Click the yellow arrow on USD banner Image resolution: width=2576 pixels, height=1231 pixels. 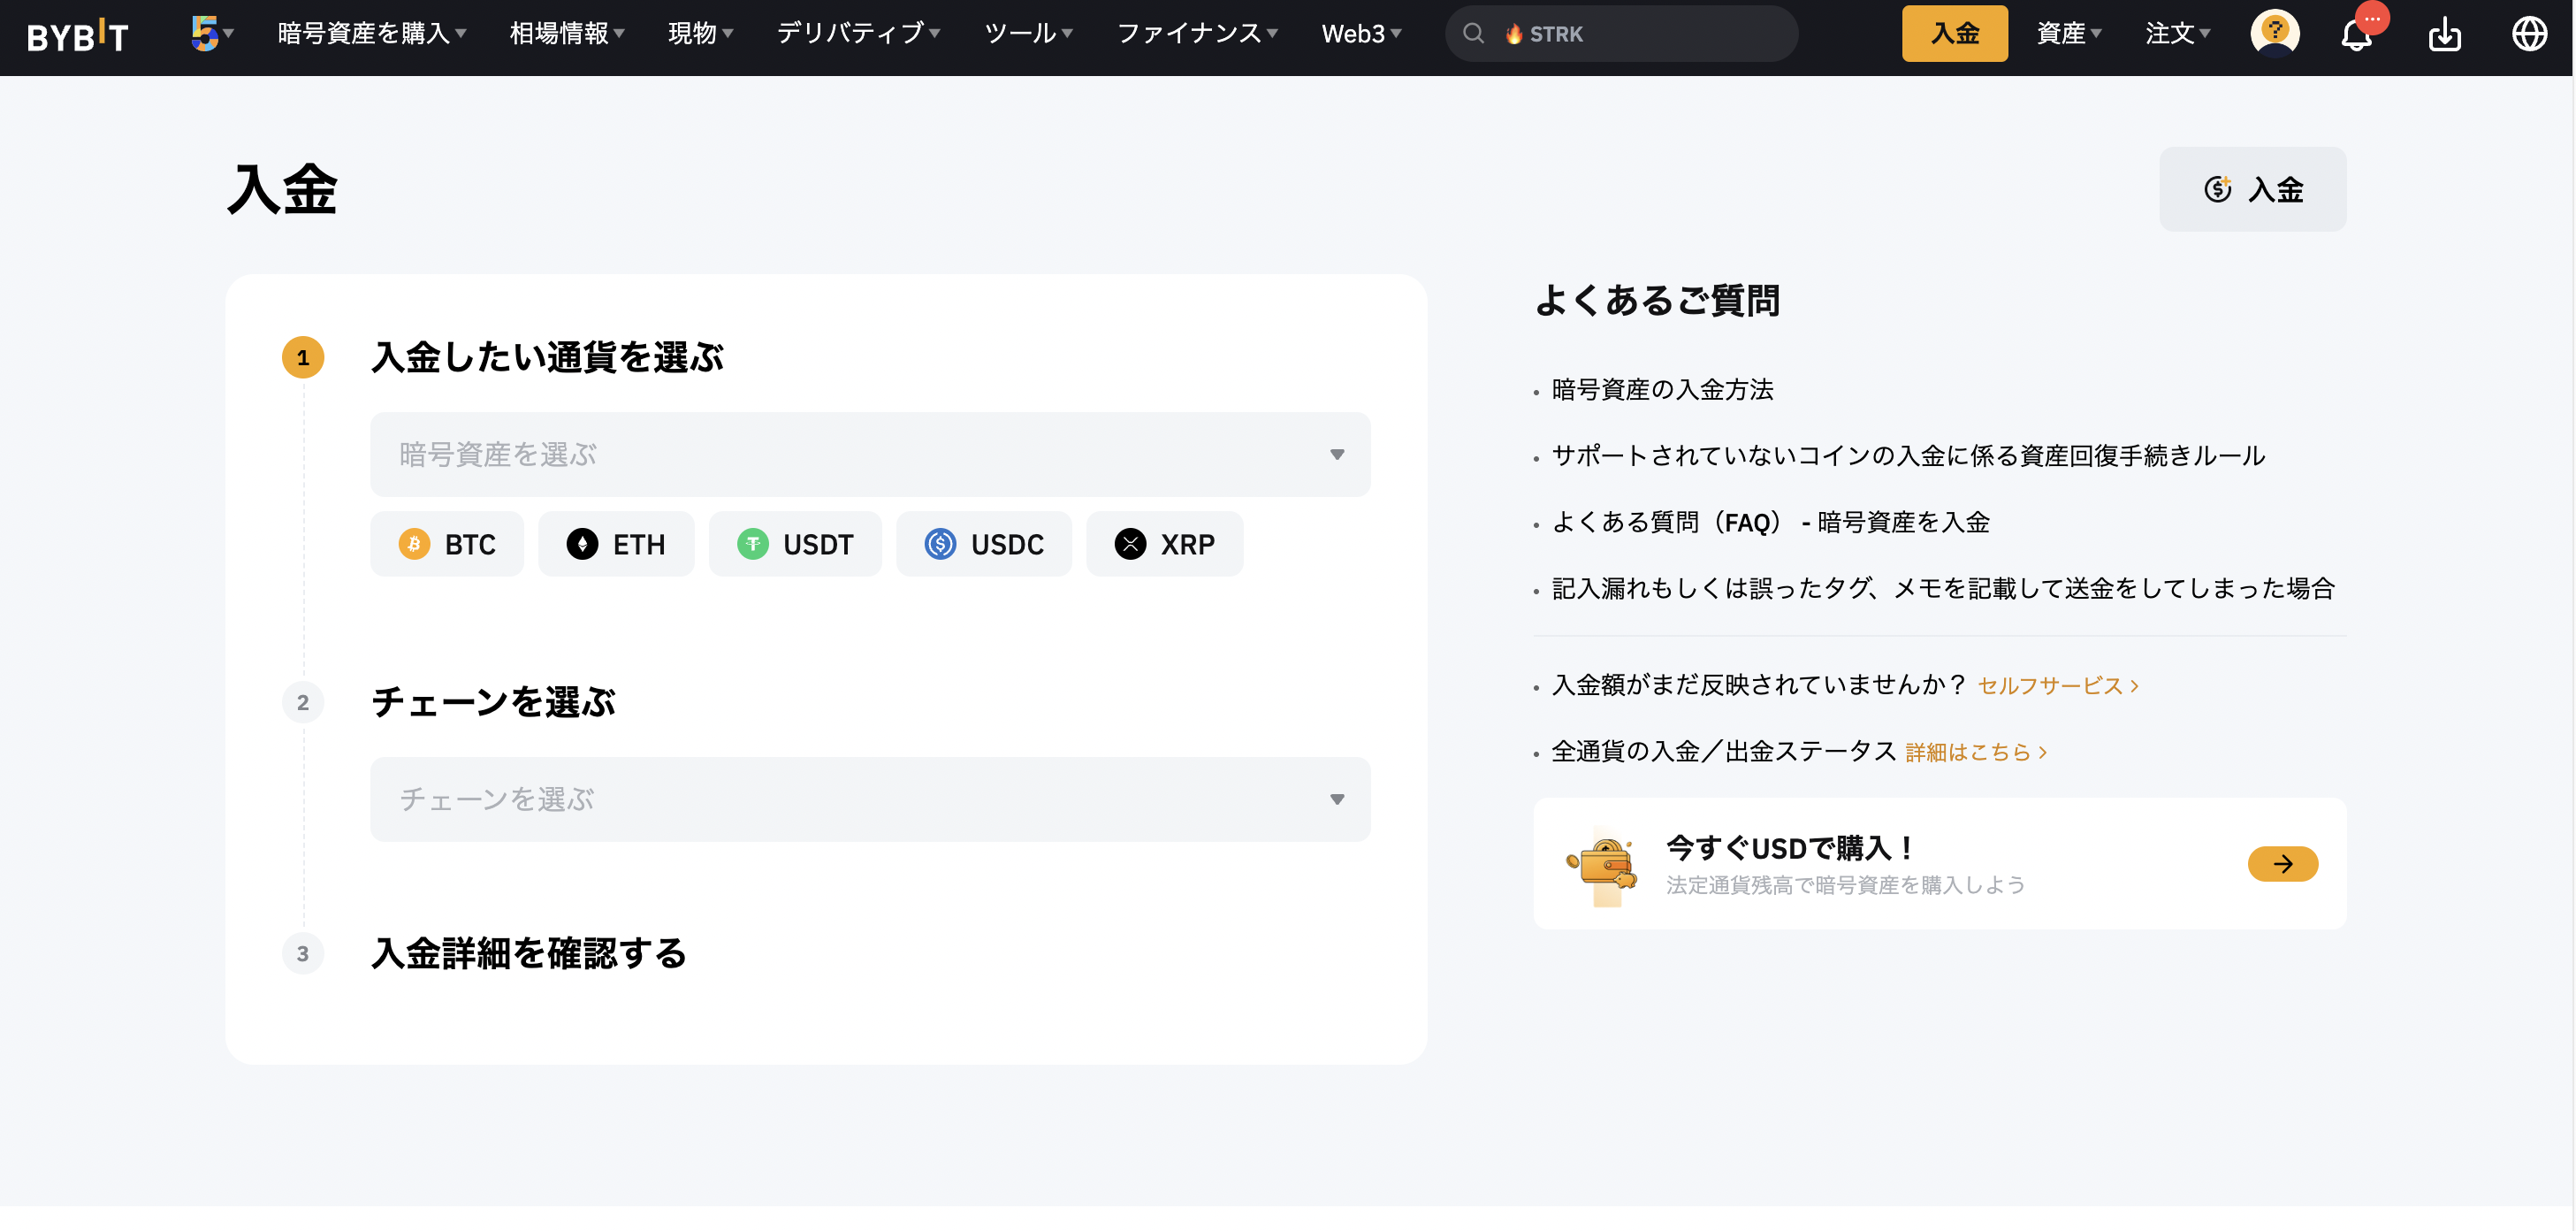(x=2282, y=864)
